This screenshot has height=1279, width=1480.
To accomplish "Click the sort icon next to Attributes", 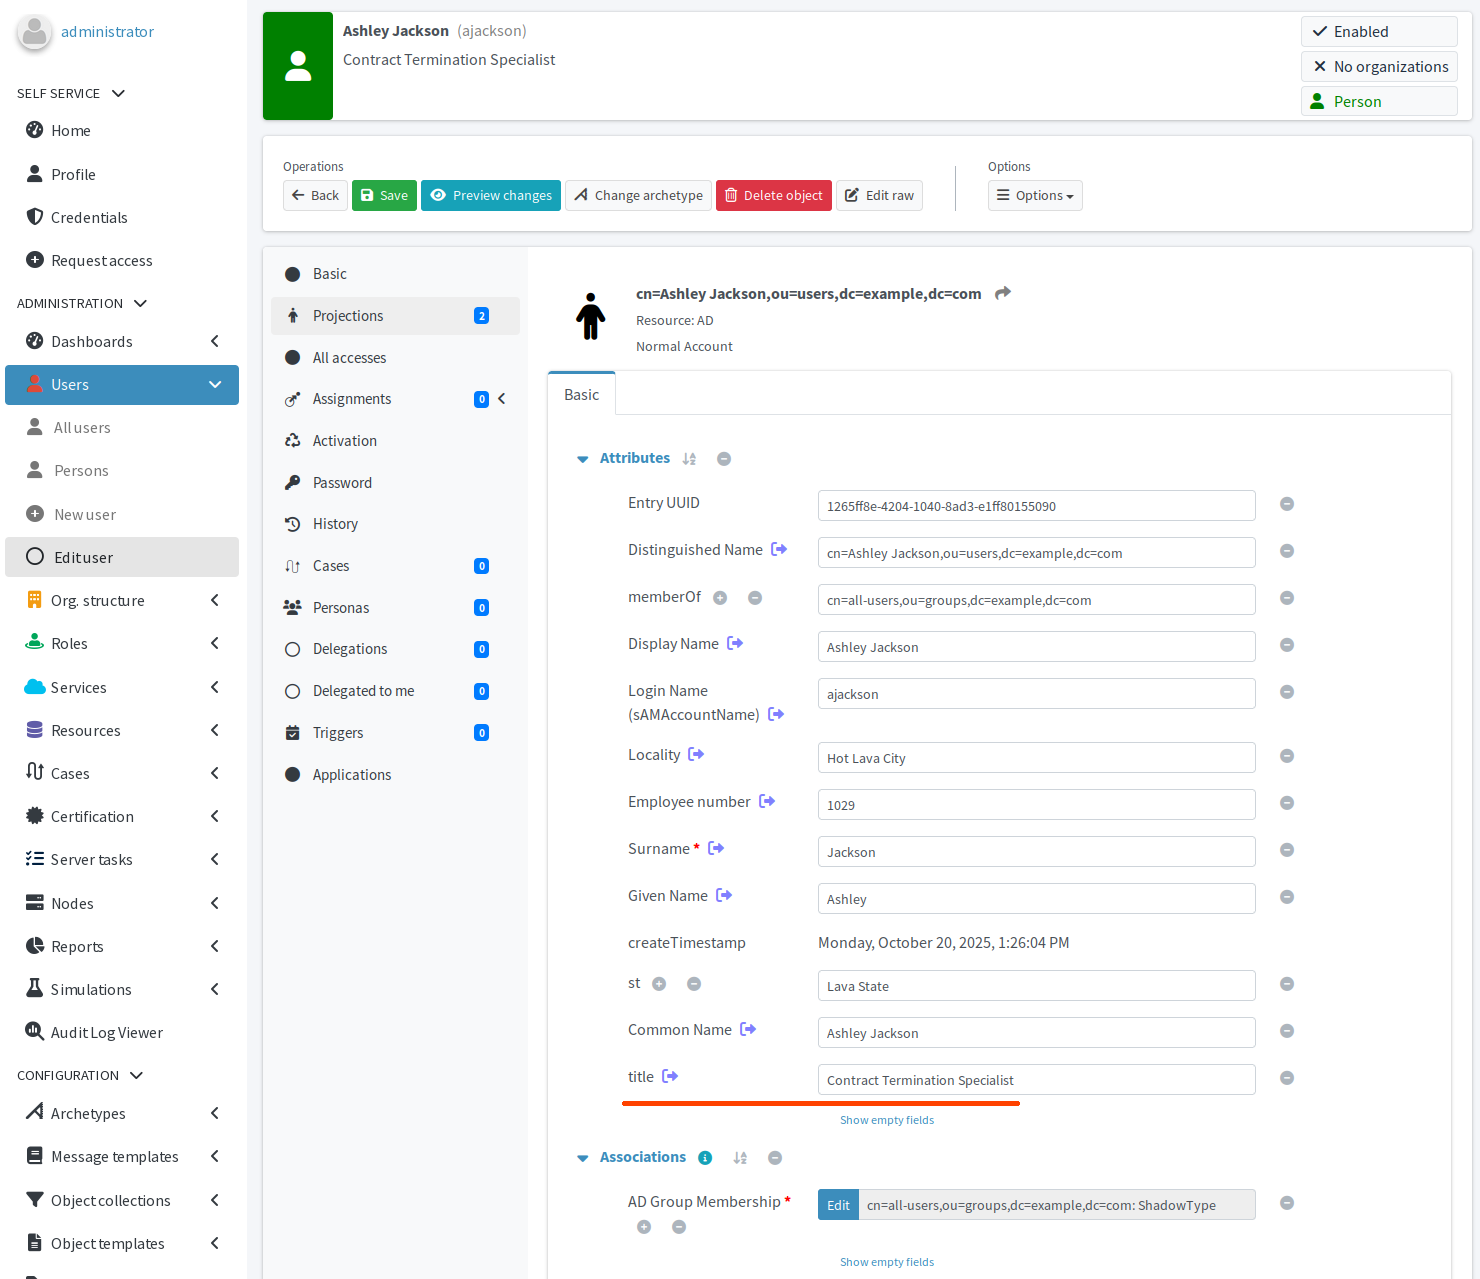I will pyautogui.click(x=689, y=459).
